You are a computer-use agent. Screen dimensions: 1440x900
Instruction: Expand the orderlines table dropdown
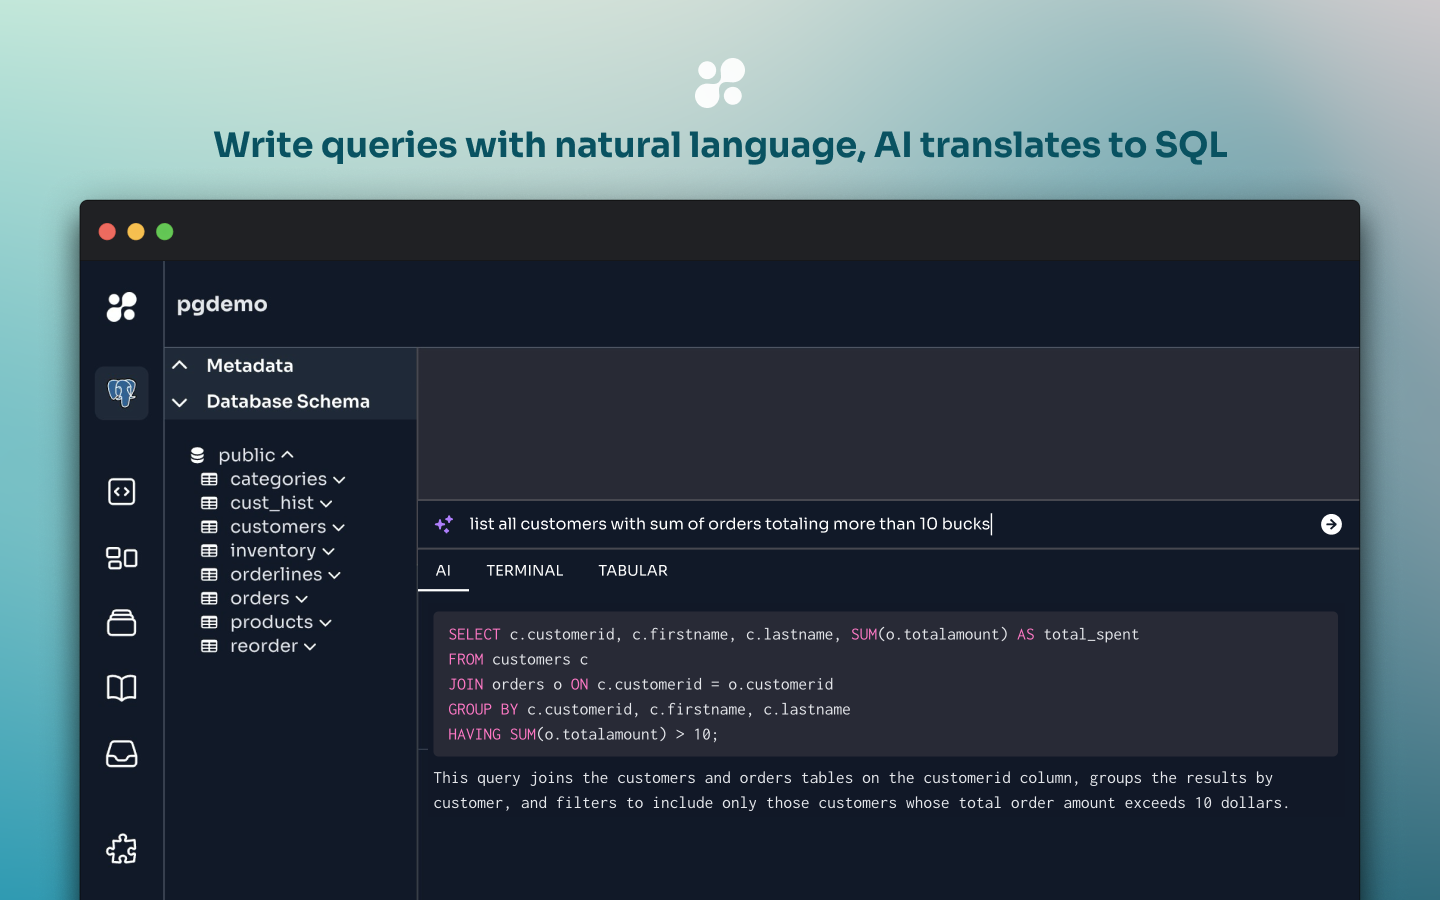337,574
